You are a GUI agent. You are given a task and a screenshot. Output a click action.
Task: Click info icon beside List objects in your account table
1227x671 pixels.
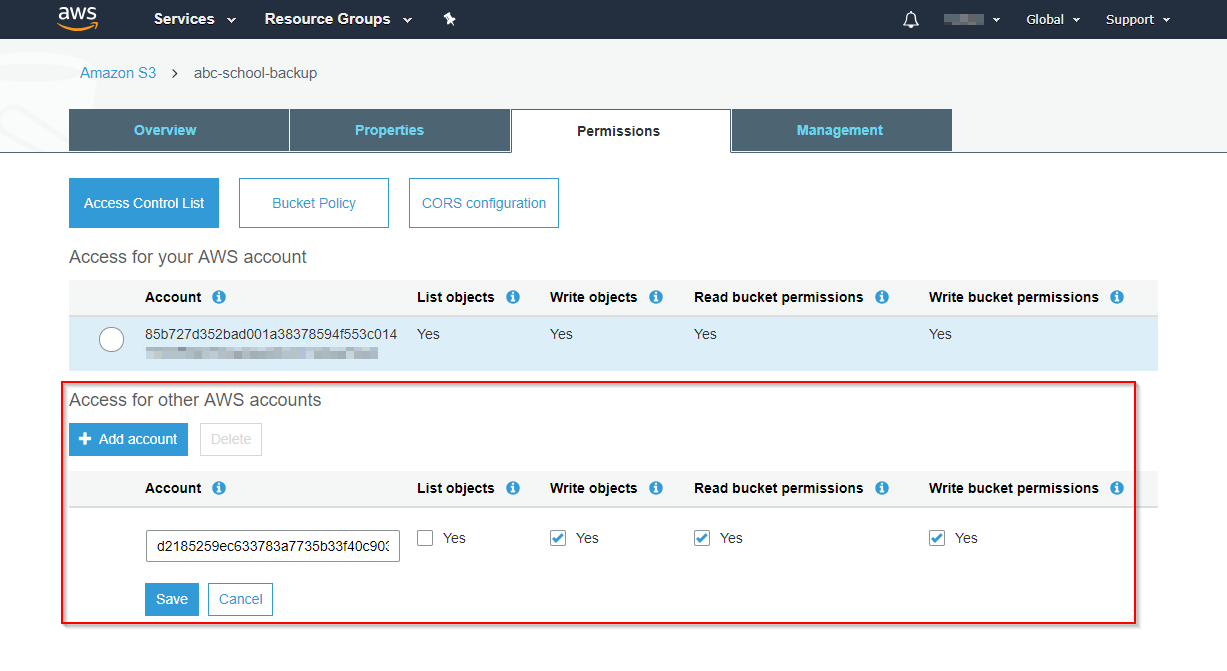(513, 297)
